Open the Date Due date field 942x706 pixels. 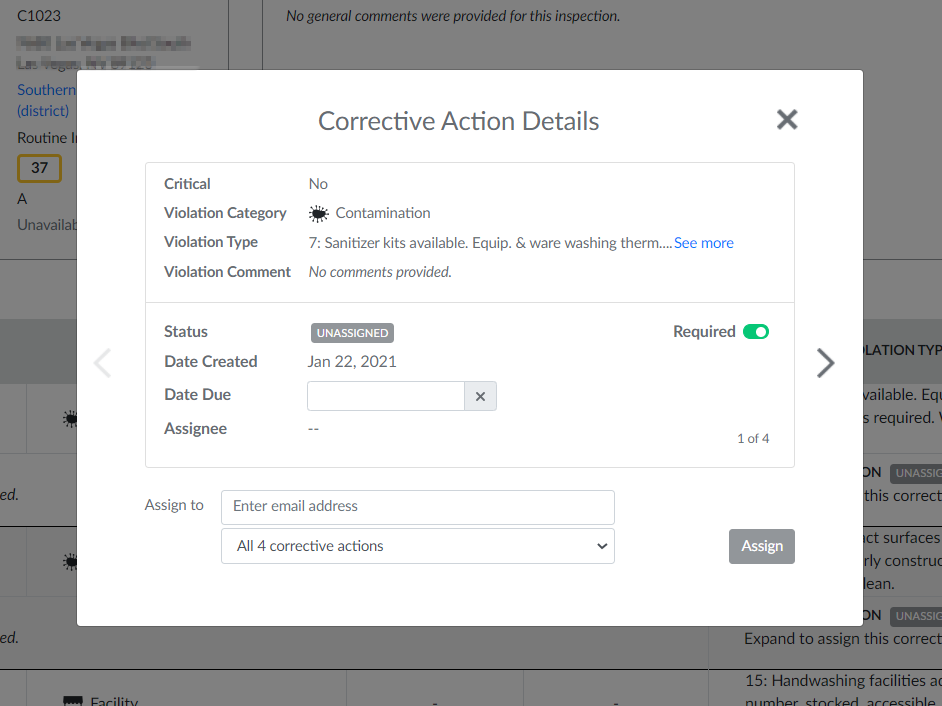tap(385, 396)
